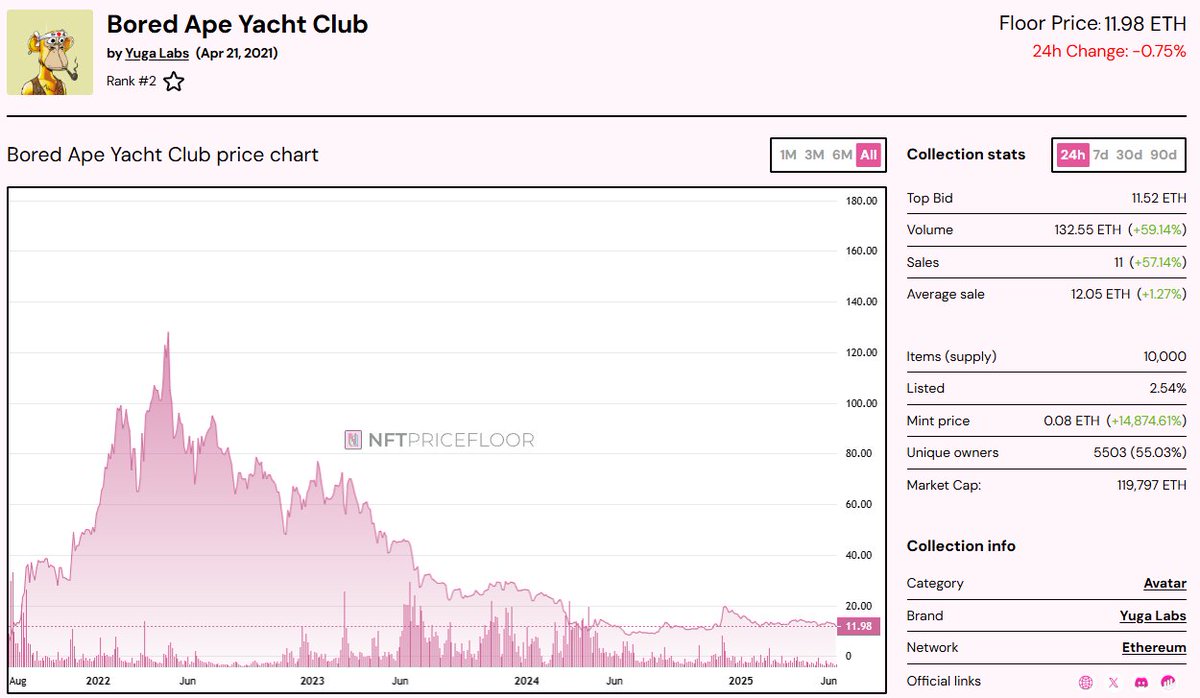The width and height of the screenshot is (1200, 698).
Task: Switch collection stats to 7d
Action: (1100, 155)
